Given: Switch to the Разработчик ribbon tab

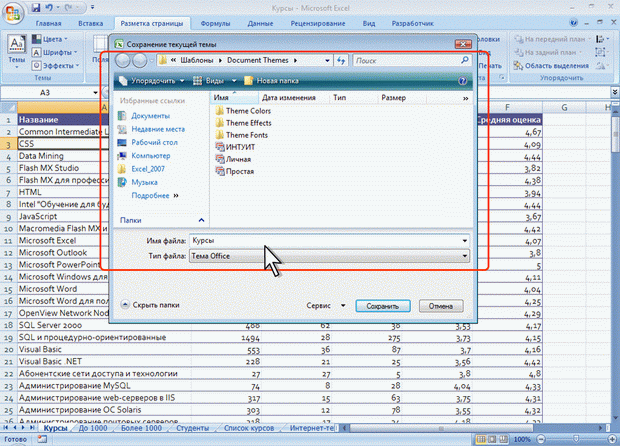Looking at the screenshot, I should (412, 23).
